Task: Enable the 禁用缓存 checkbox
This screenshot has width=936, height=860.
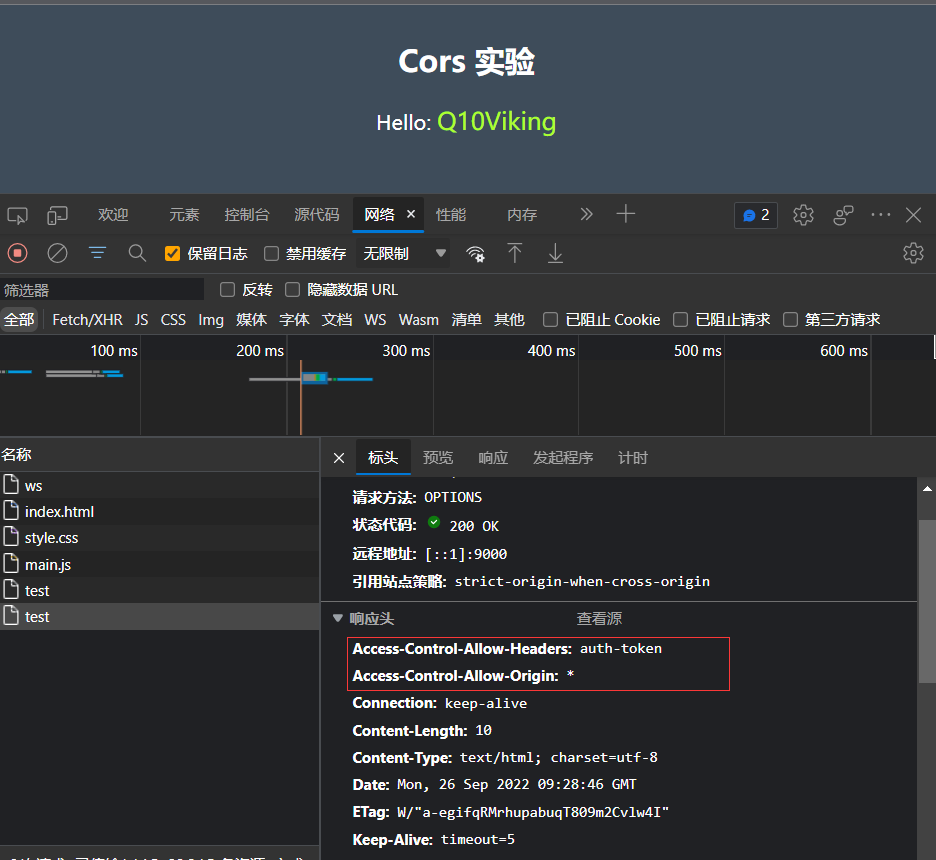Action: point(271,254)
